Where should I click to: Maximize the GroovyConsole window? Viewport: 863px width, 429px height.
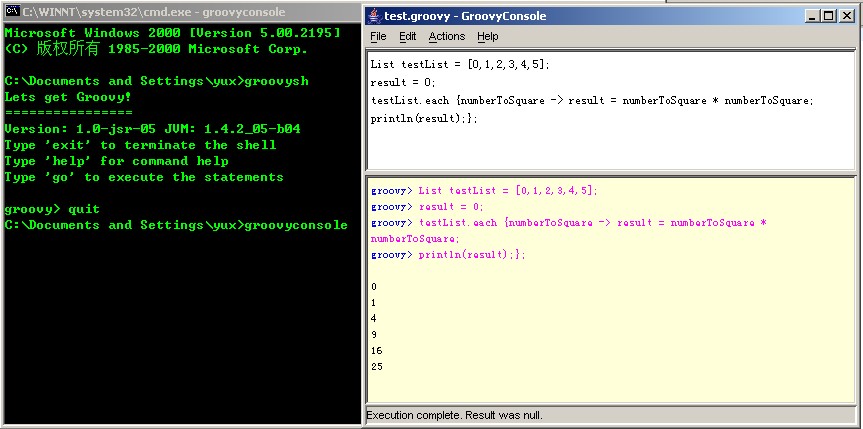coord(828,16)
